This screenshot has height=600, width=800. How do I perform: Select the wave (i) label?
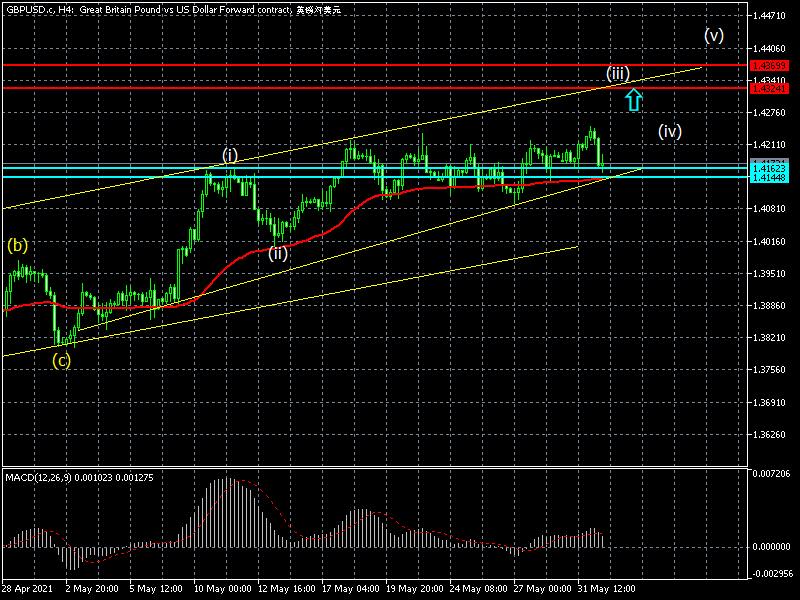click(230, 154)
